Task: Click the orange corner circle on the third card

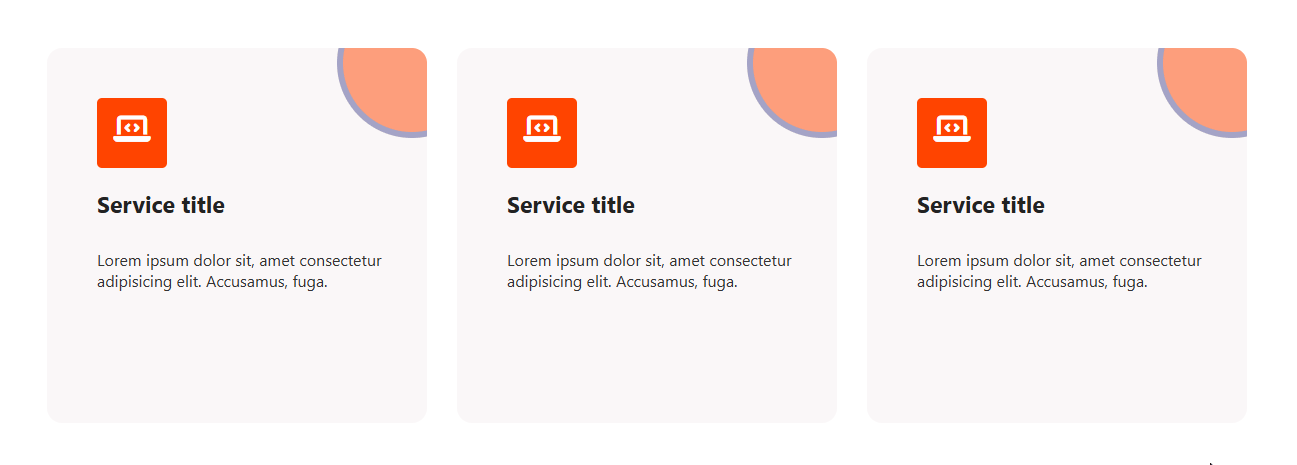Action: (1212, 86)
